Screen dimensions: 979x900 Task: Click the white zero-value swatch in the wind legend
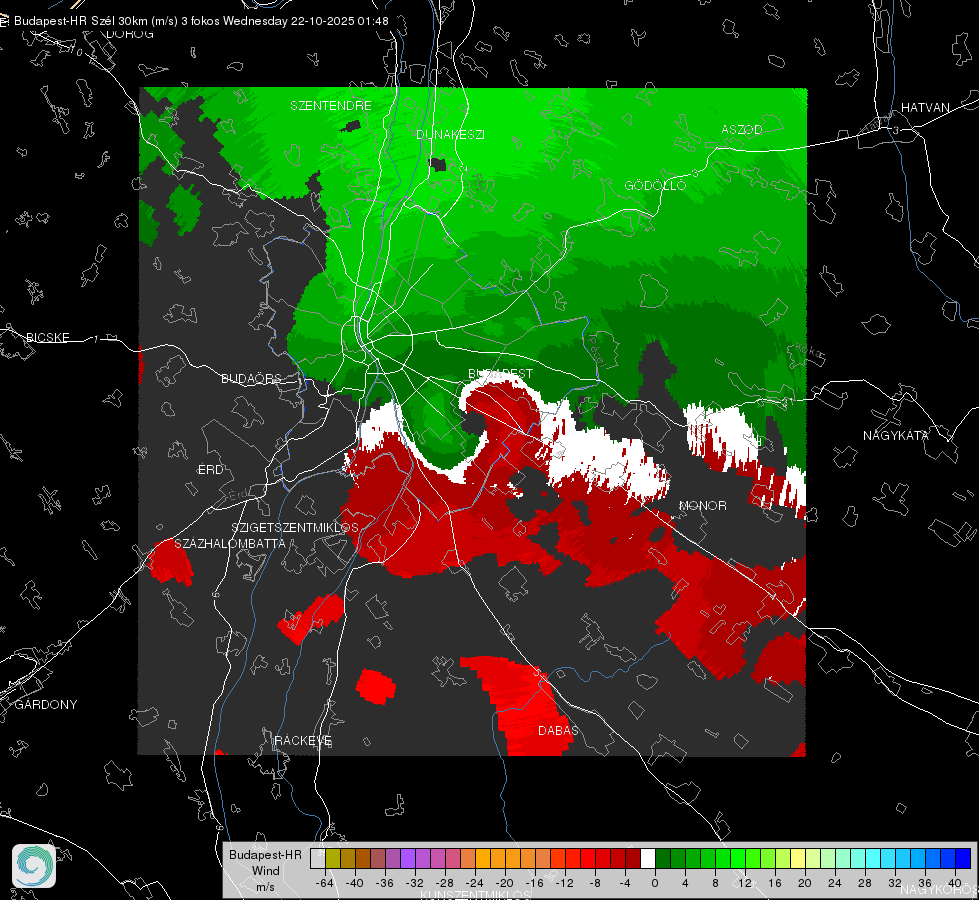click(x=648, y=859)
